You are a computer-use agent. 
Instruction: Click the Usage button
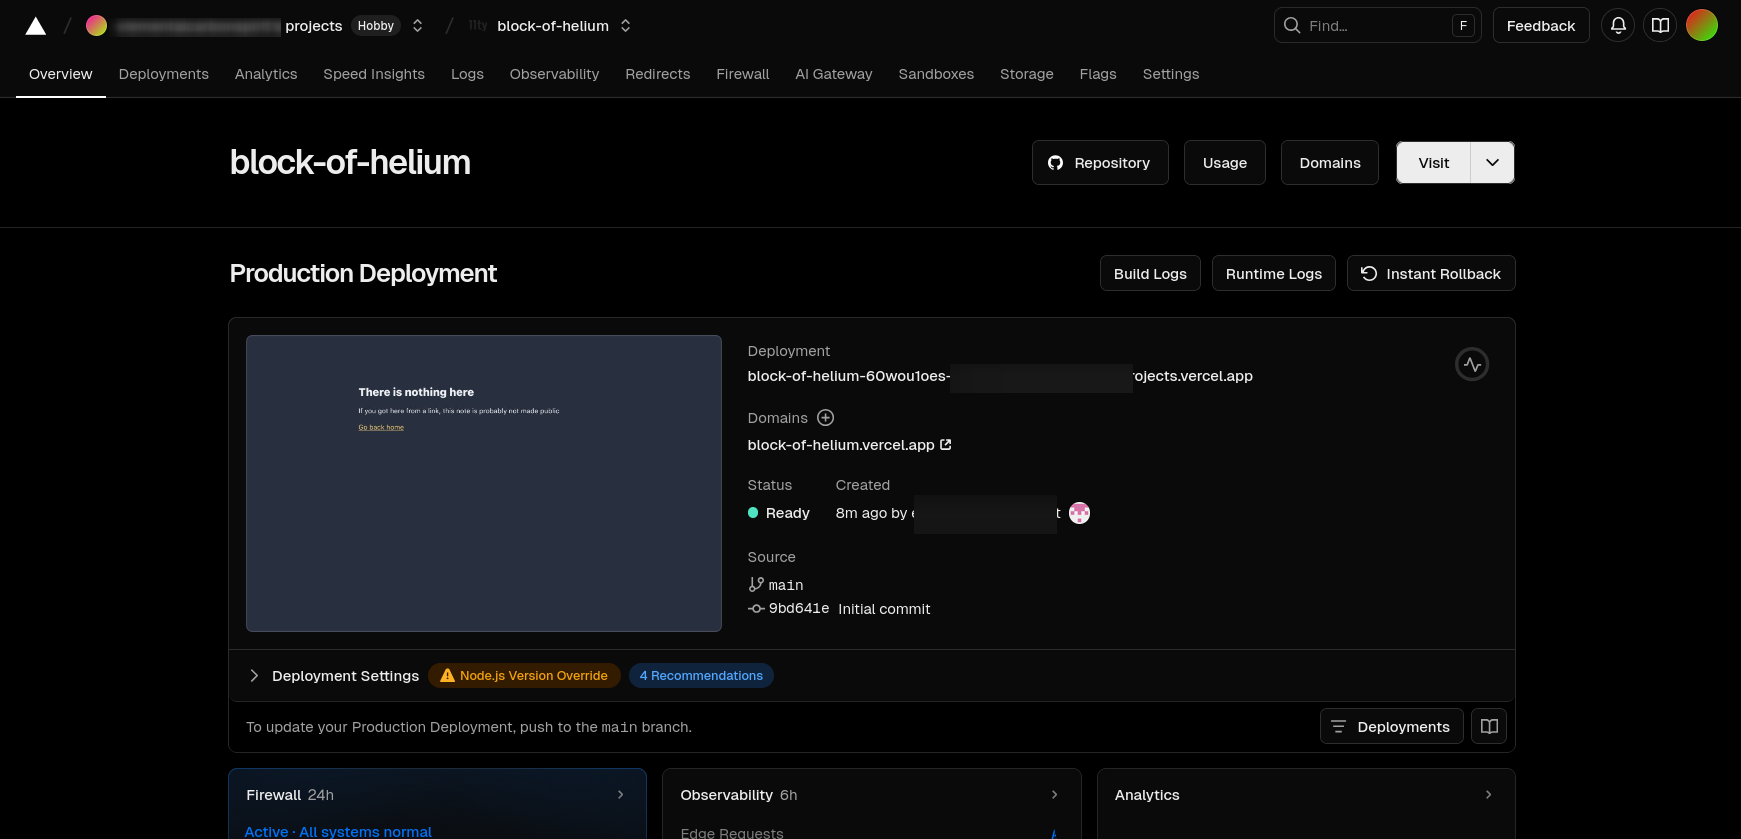(x=1225, y=163)
